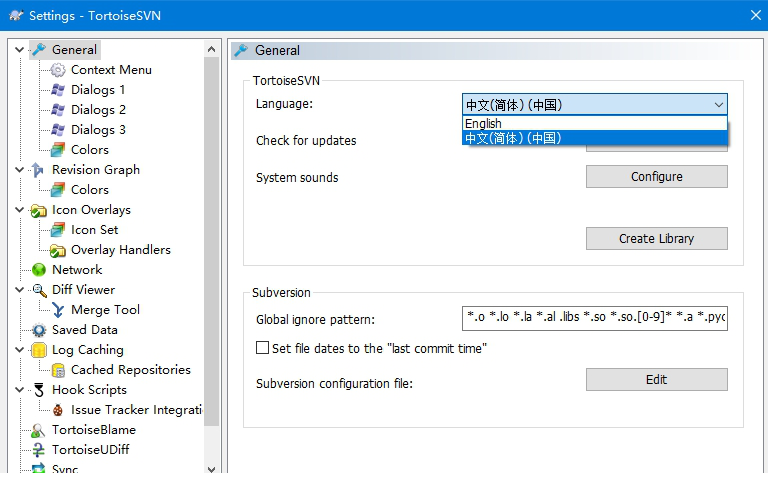Click the Icon Overlays folder icon
This screenshot has height=491, width=768.
coord(39,210)
